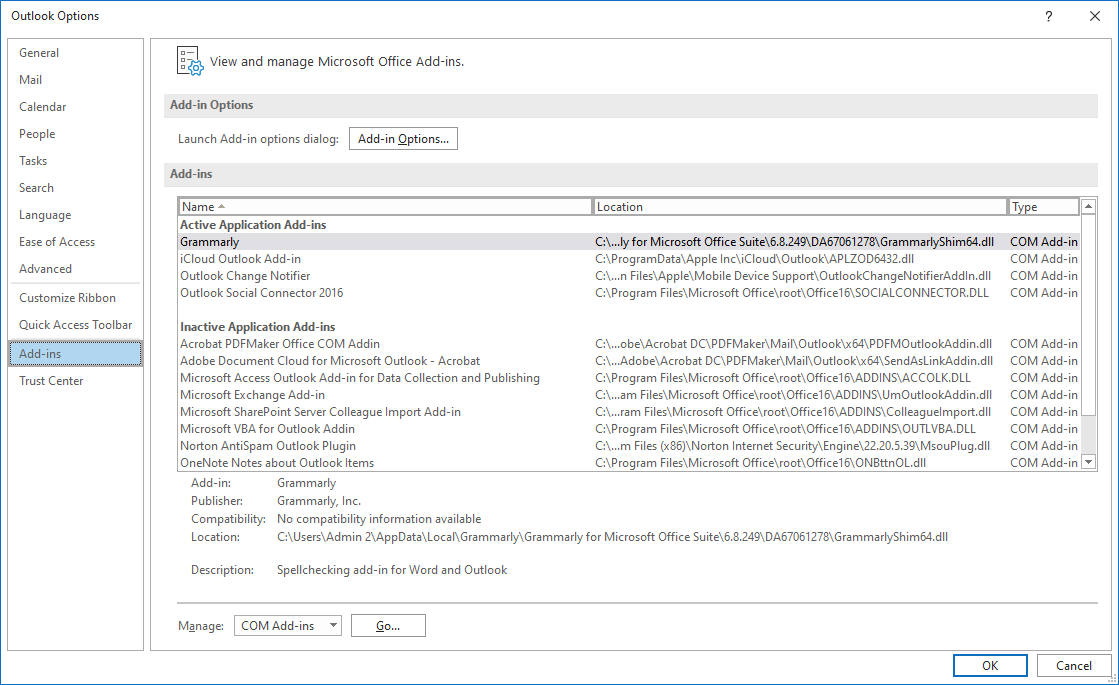
Task: Click the Cancel button
Action: 1073,666
